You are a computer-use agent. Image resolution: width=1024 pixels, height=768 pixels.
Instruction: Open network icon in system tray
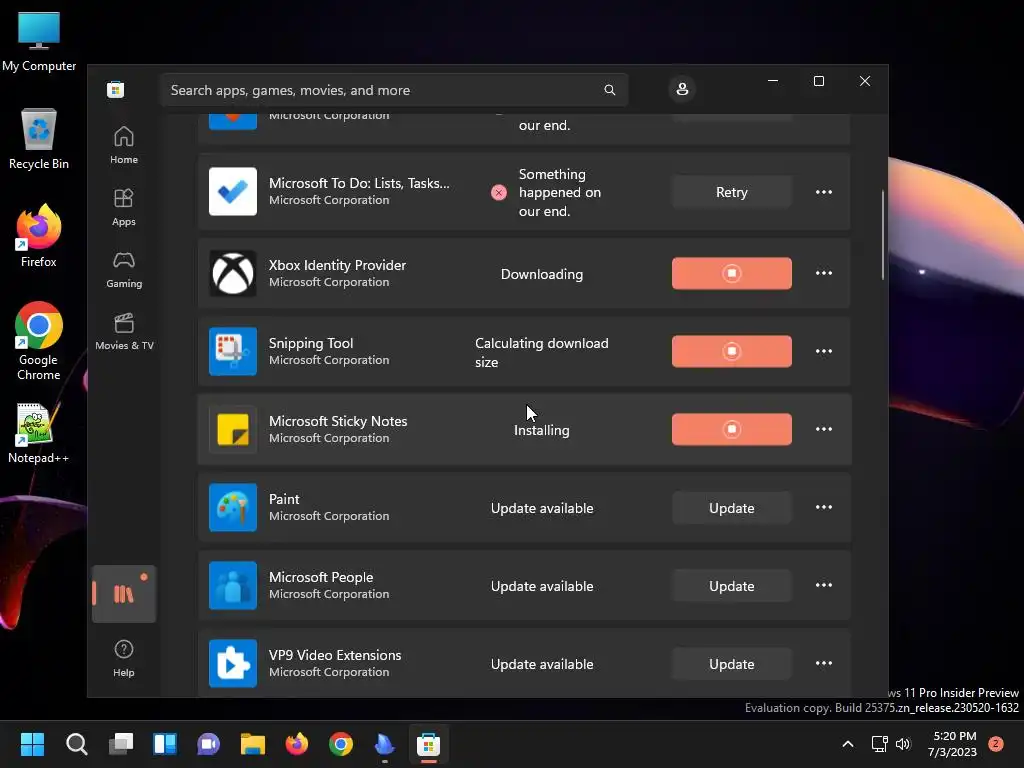click(880, 744)
